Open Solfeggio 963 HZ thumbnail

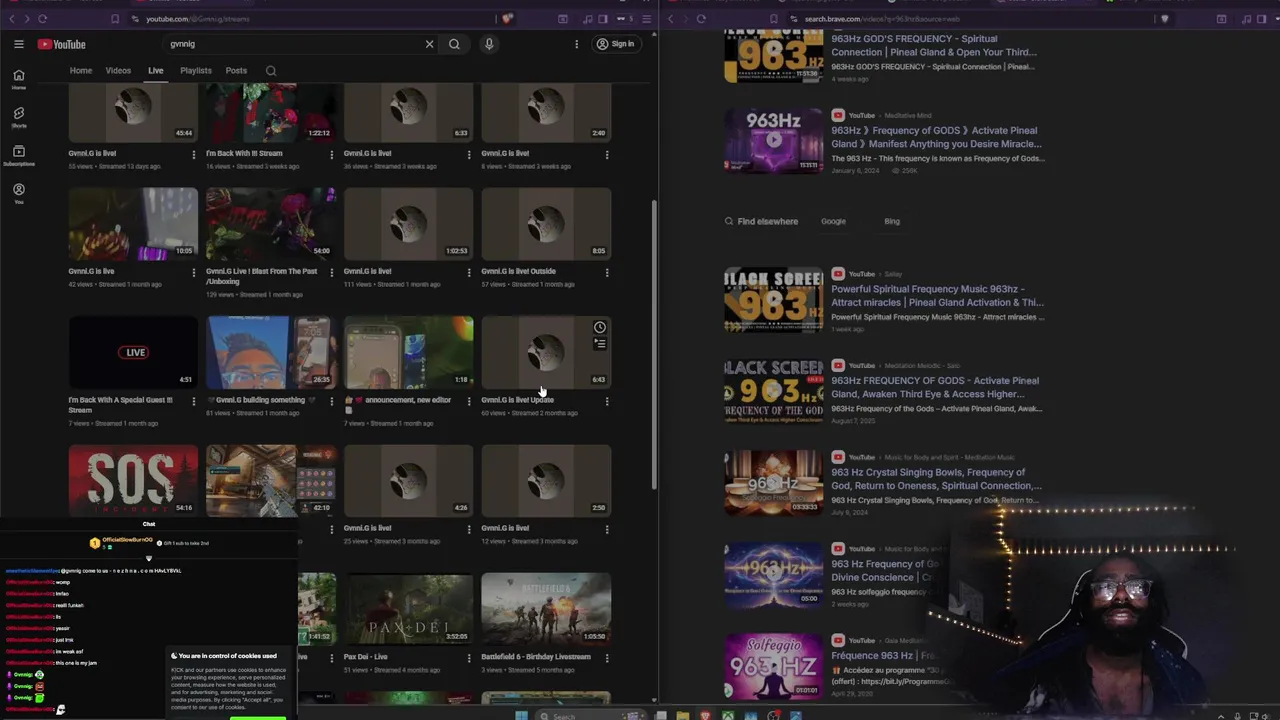click(773, 665)
